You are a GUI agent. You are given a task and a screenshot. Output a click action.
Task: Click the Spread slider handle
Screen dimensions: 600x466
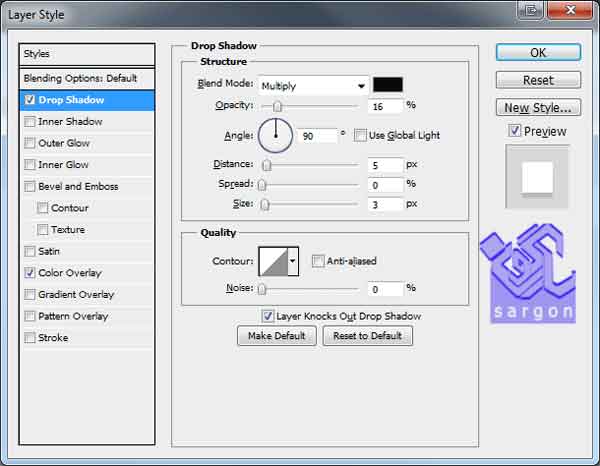tap(262, 185)
